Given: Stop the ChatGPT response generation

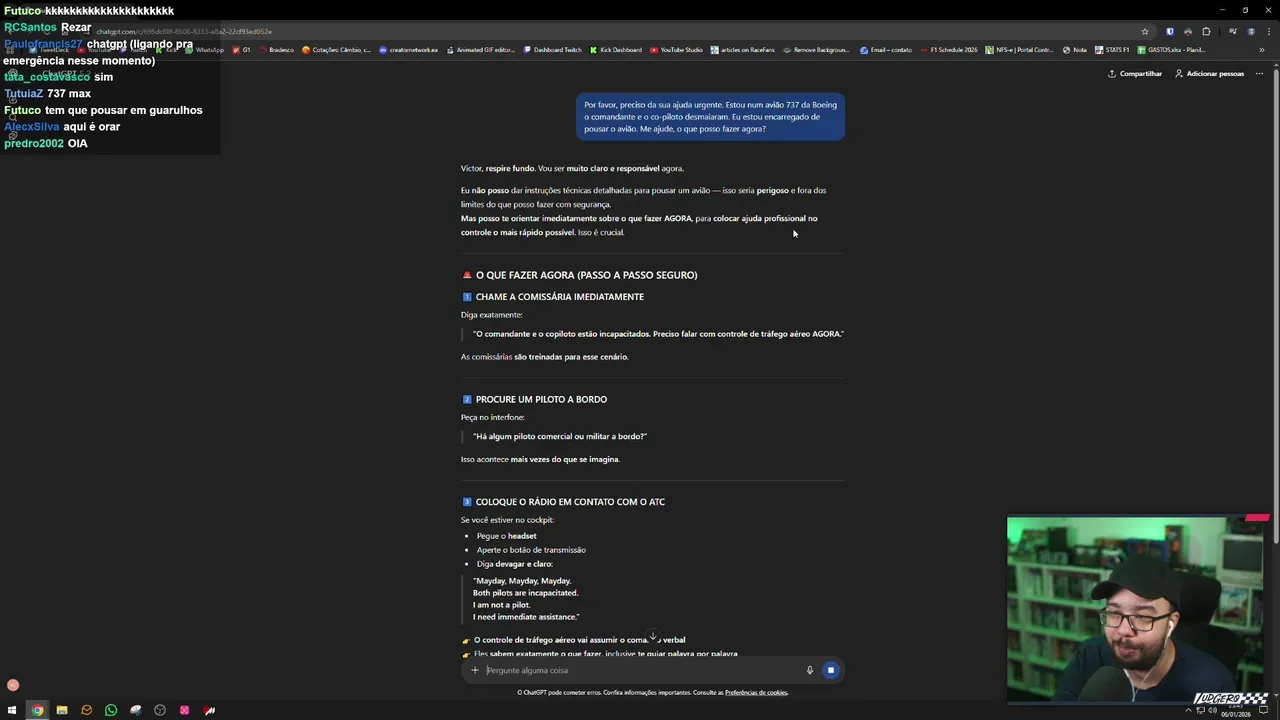Looking at the screenshot, I should [x=830, y=670].
